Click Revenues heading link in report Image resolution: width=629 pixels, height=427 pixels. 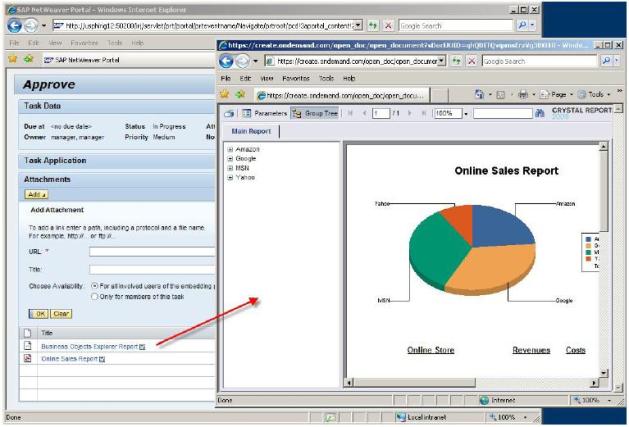pos(531,350)
